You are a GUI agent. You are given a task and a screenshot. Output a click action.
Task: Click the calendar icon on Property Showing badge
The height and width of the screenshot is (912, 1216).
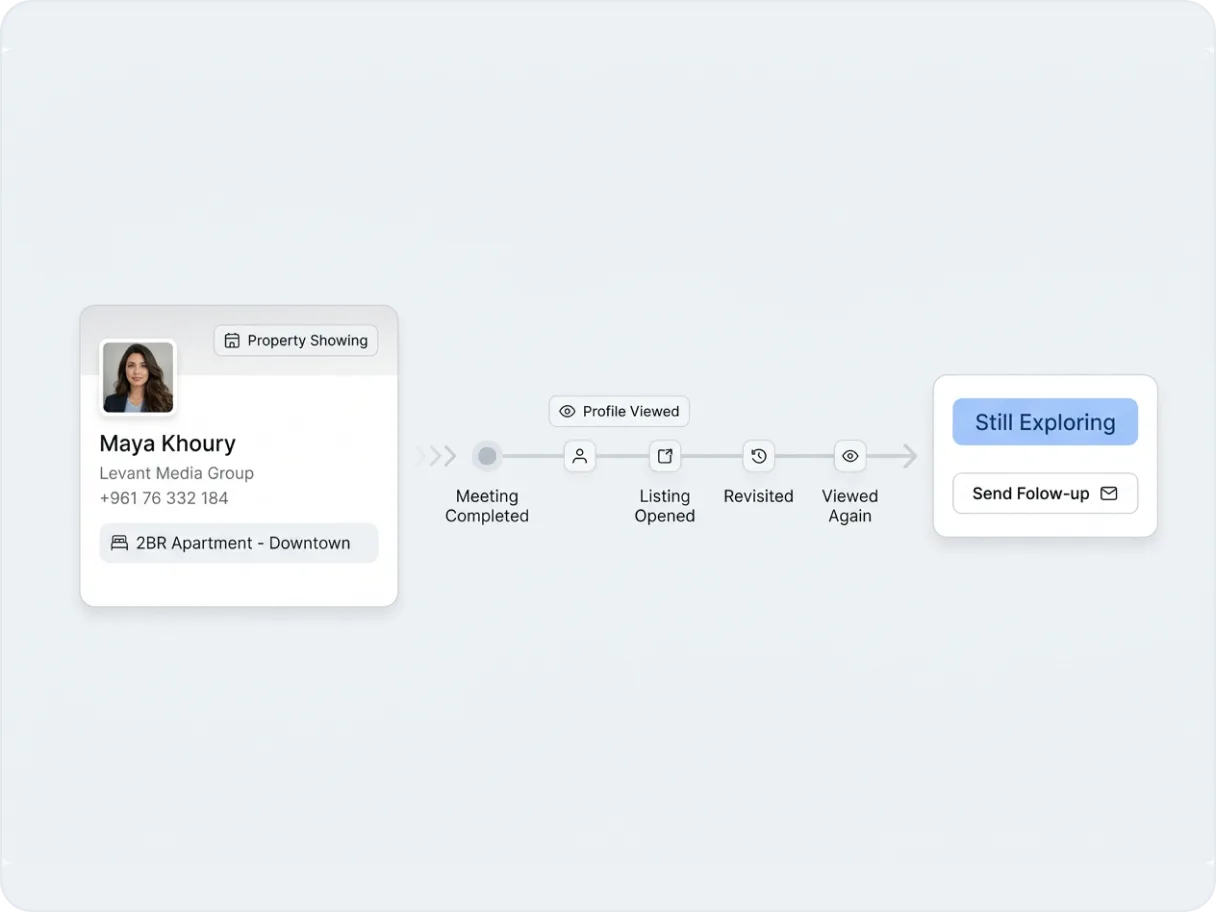click(x=231, y=340)
